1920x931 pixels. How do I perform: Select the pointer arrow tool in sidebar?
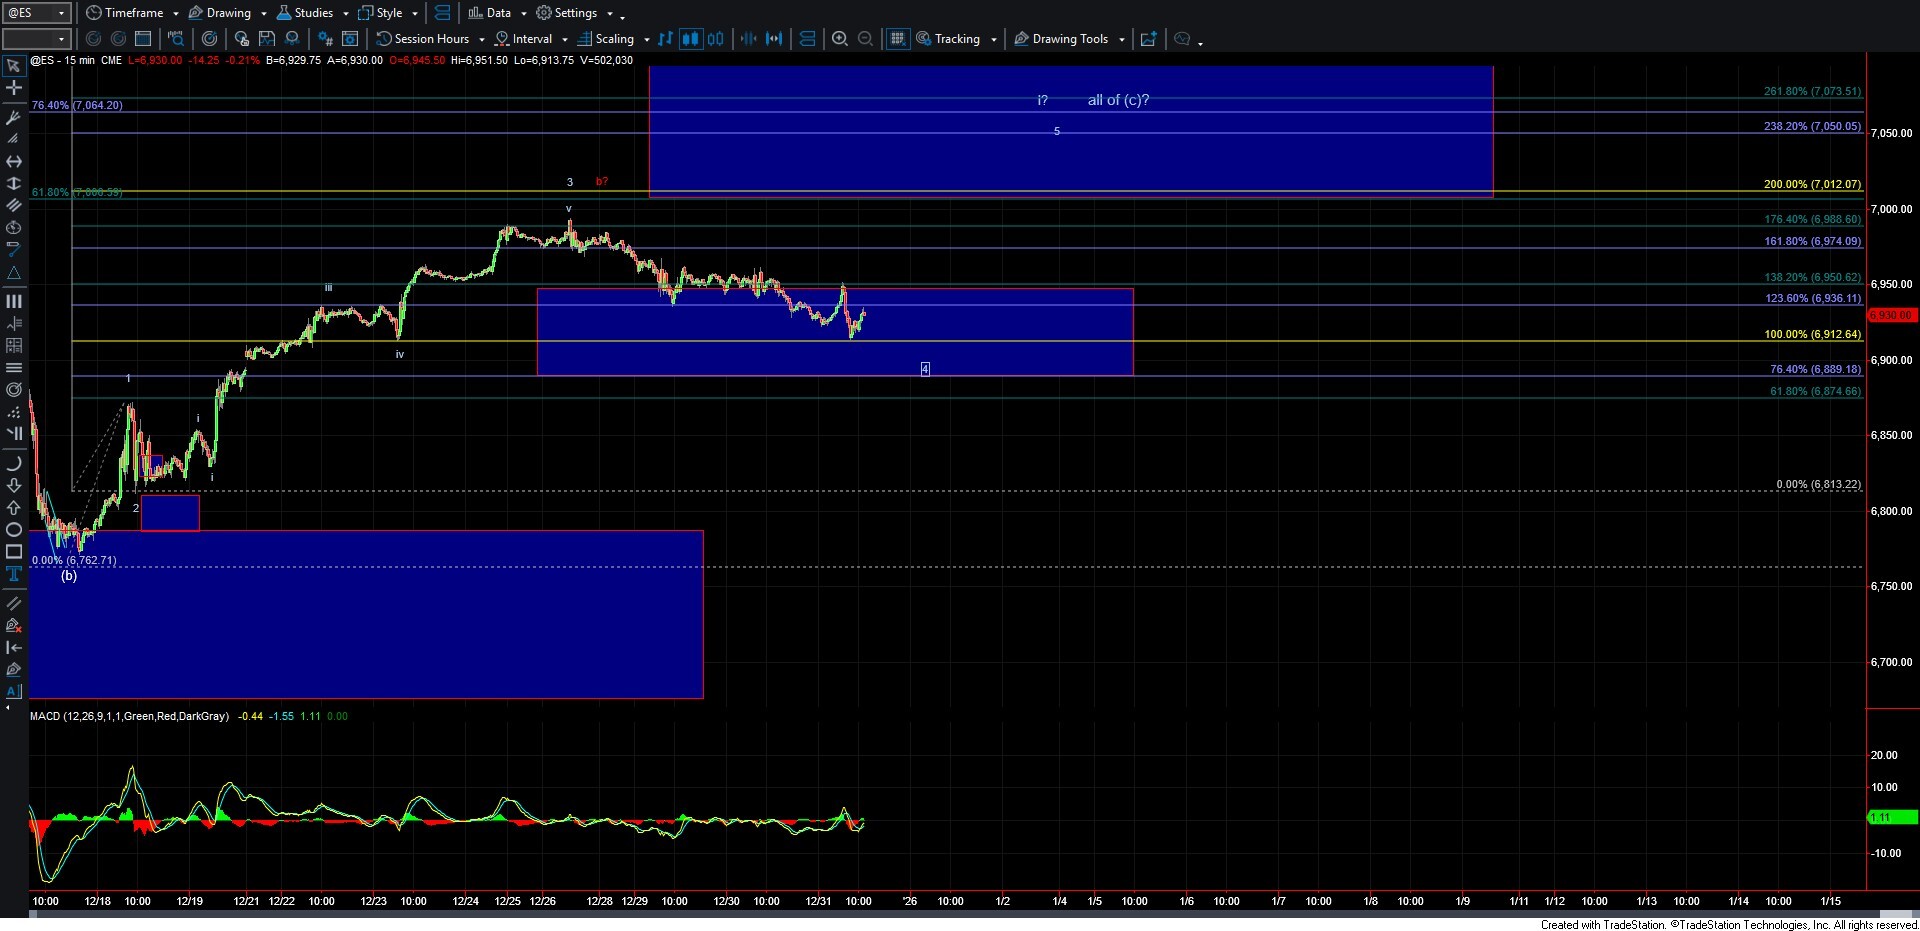pyautogui.click(x=14, y=66)
